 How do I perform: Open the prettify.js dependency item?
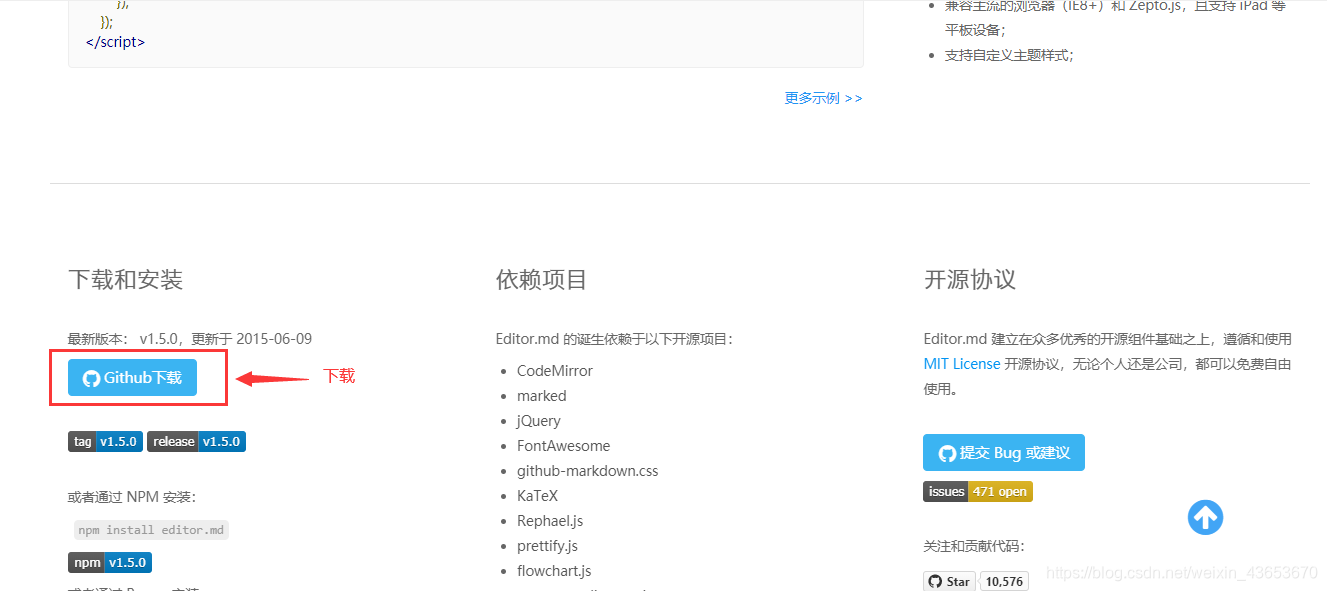click(x=547, y=546)
